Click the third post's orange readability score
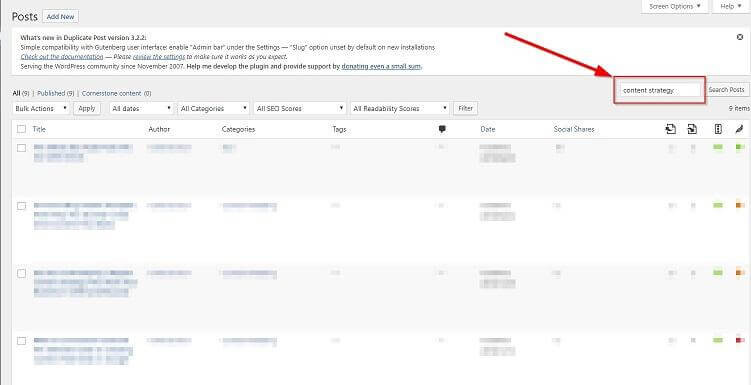The height and width of the screenshot is (385, 751). (x=740, y=272)
